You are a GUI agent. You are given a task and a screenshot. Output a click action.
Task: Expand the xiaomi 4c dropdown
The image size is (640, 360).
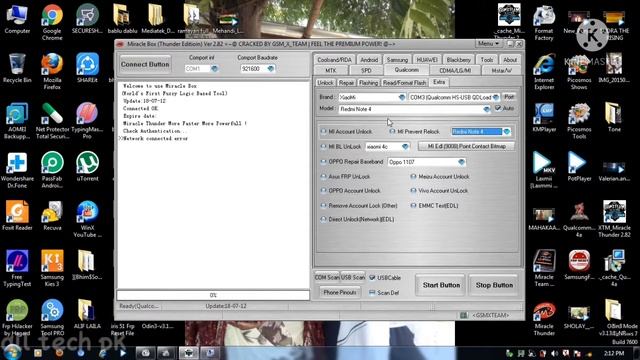click(x=405, y=146)
